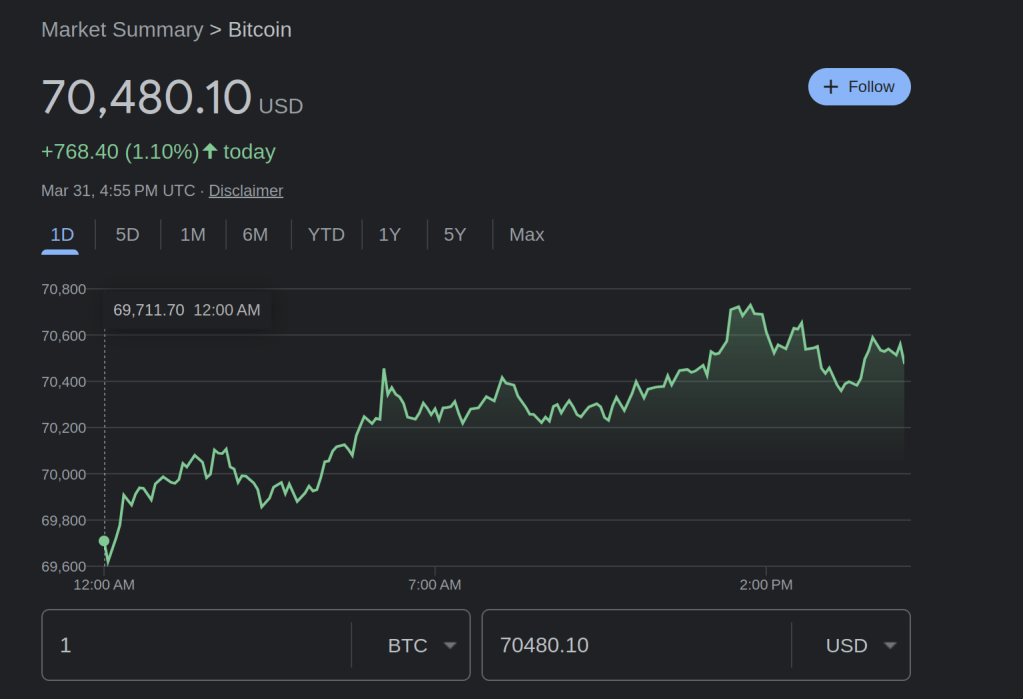Switch to the 1M chart tab

coord(192,235)
